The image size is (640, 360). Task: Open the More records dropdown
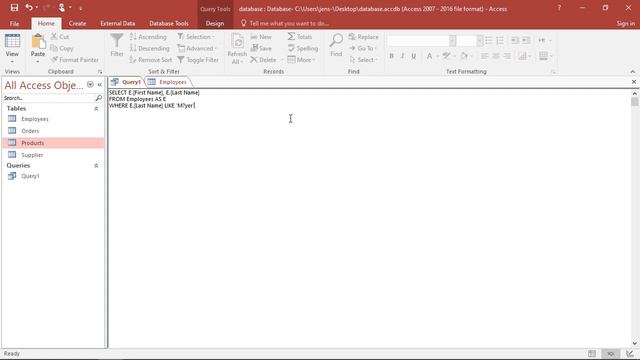point(302,60)
